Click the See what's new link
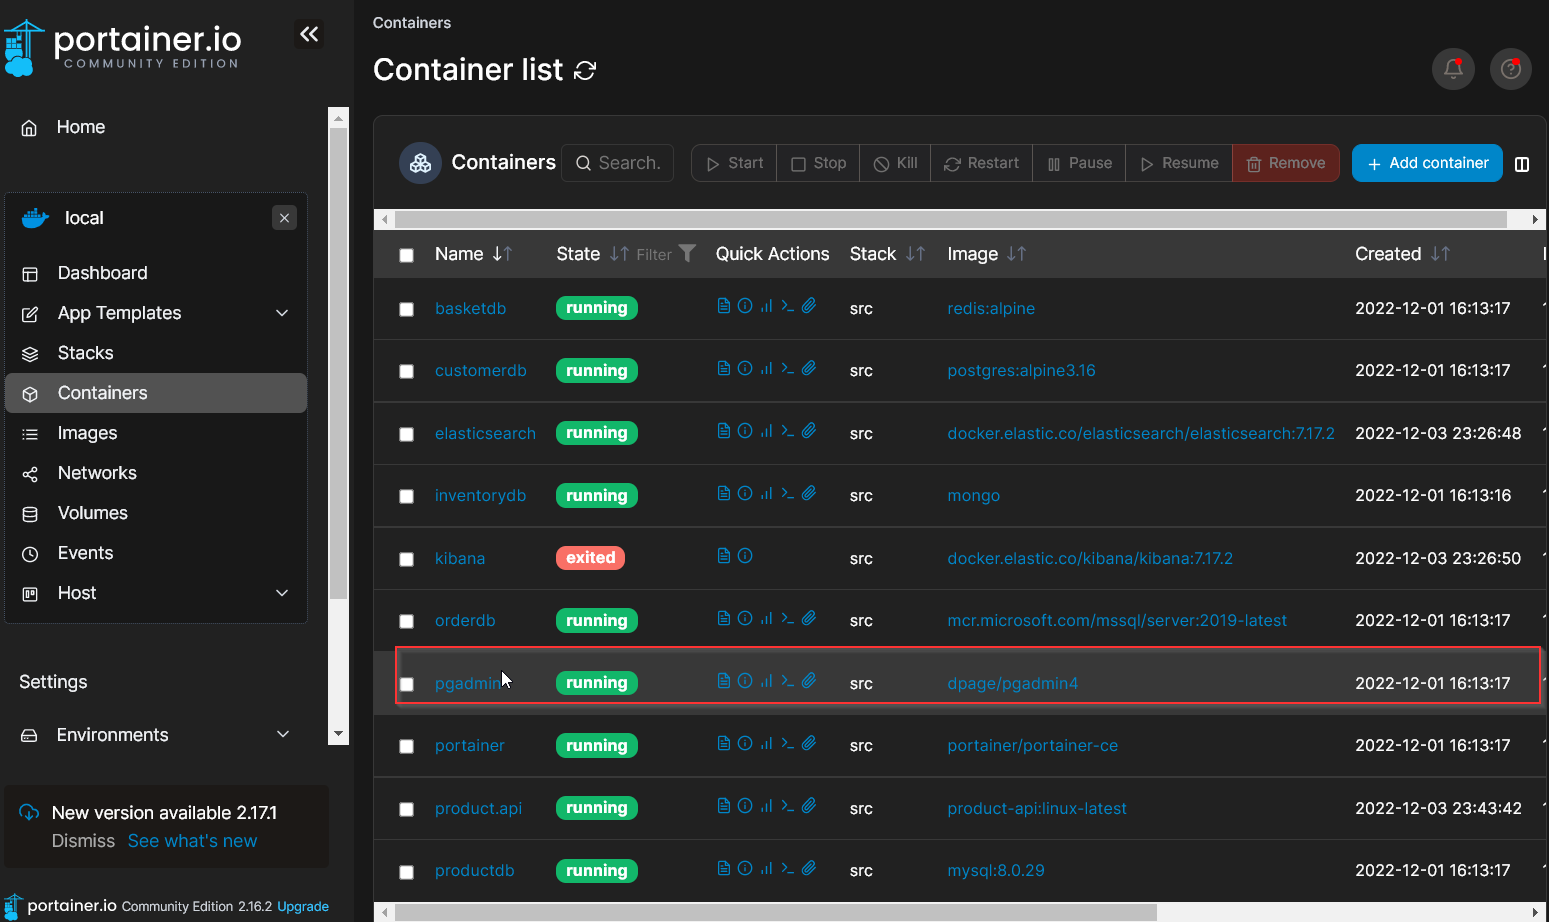Viewport: 1549px width, 922px height. pos(192,841)
